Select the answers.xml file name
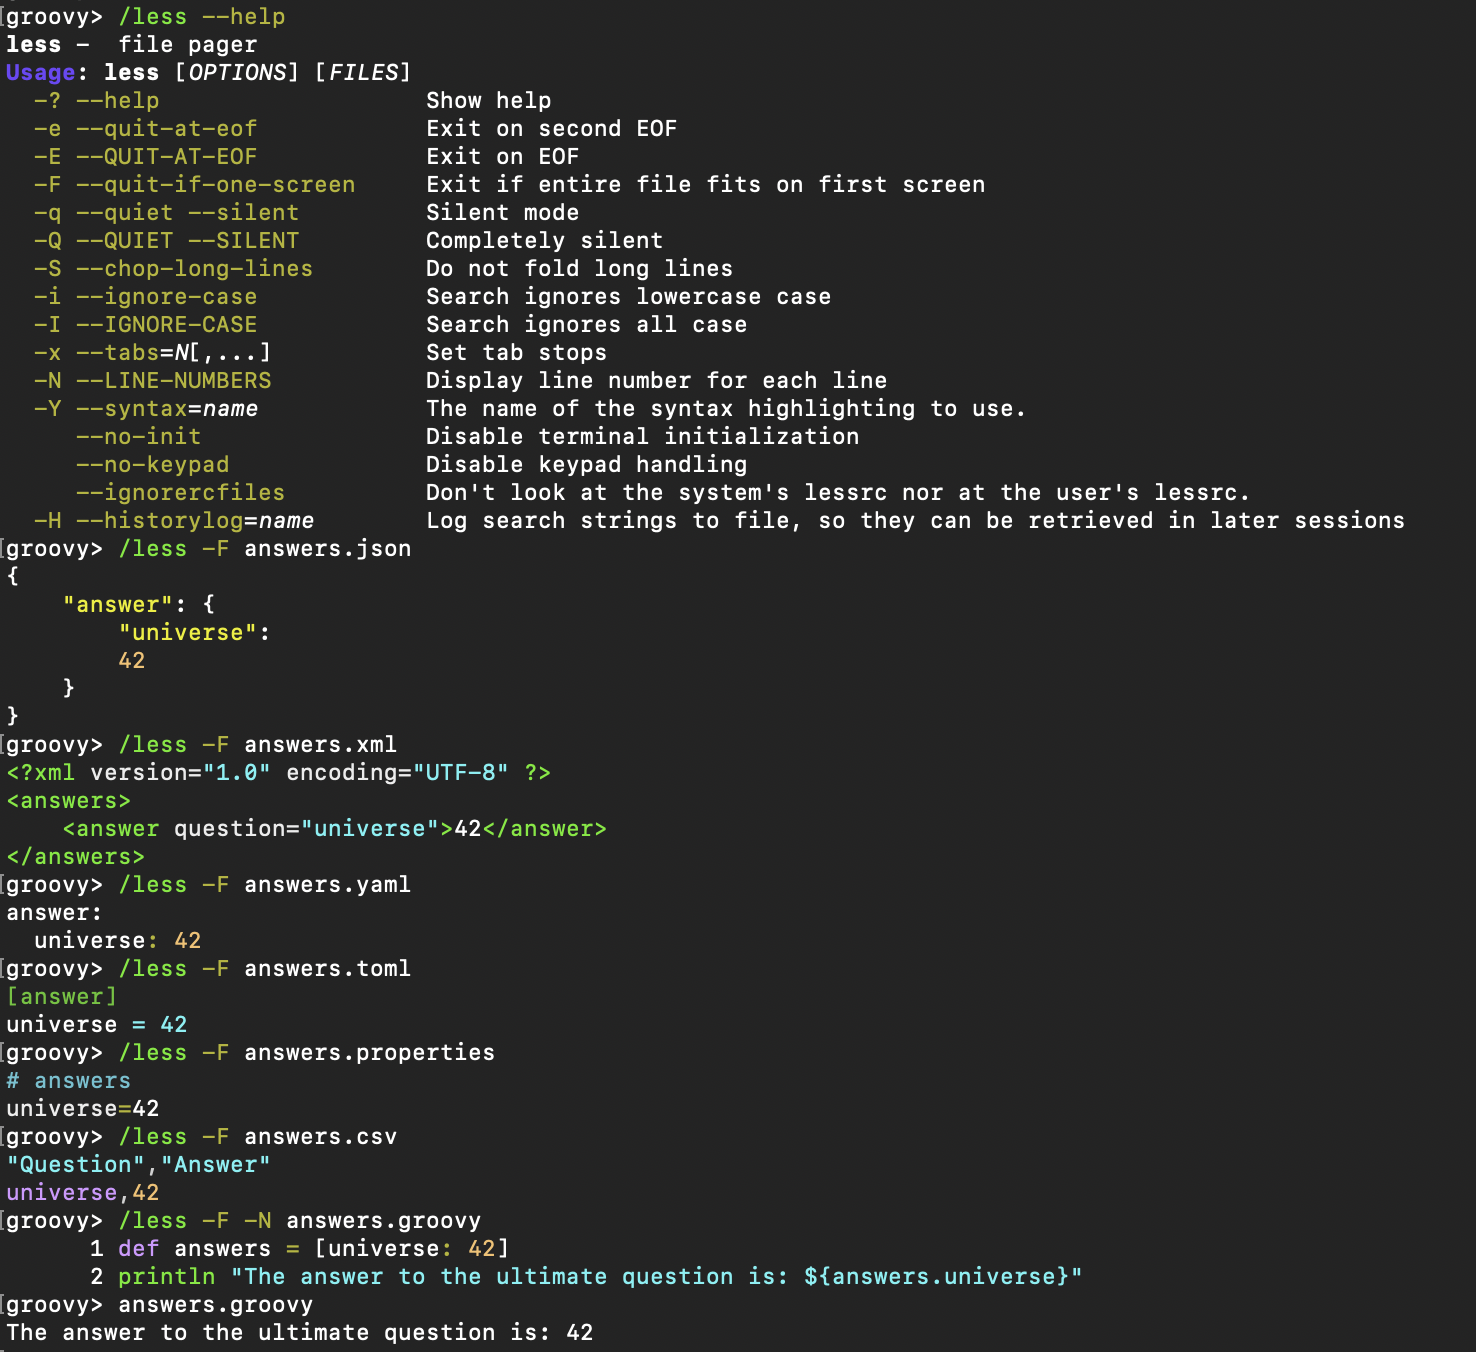The width and height of the screenshot is (1476, 1352). (320, 744)
